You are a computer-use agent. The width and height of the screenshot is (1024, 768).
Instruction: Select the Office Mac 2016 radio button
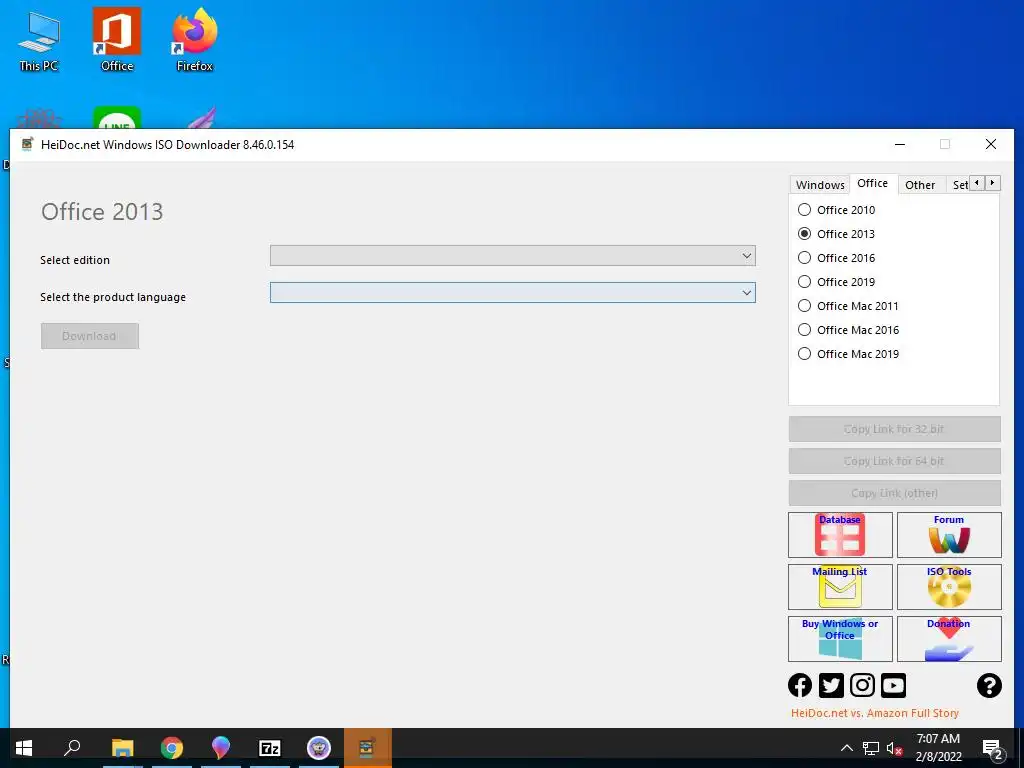805,330
